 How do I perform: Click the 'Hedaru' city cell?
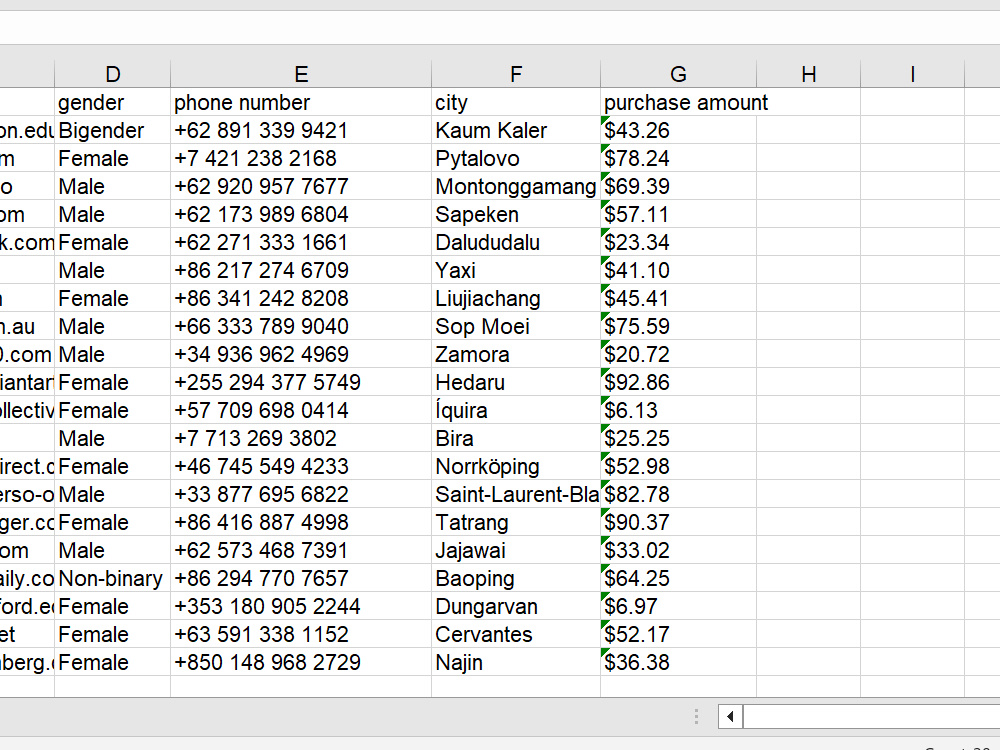(x=516, y=382)
